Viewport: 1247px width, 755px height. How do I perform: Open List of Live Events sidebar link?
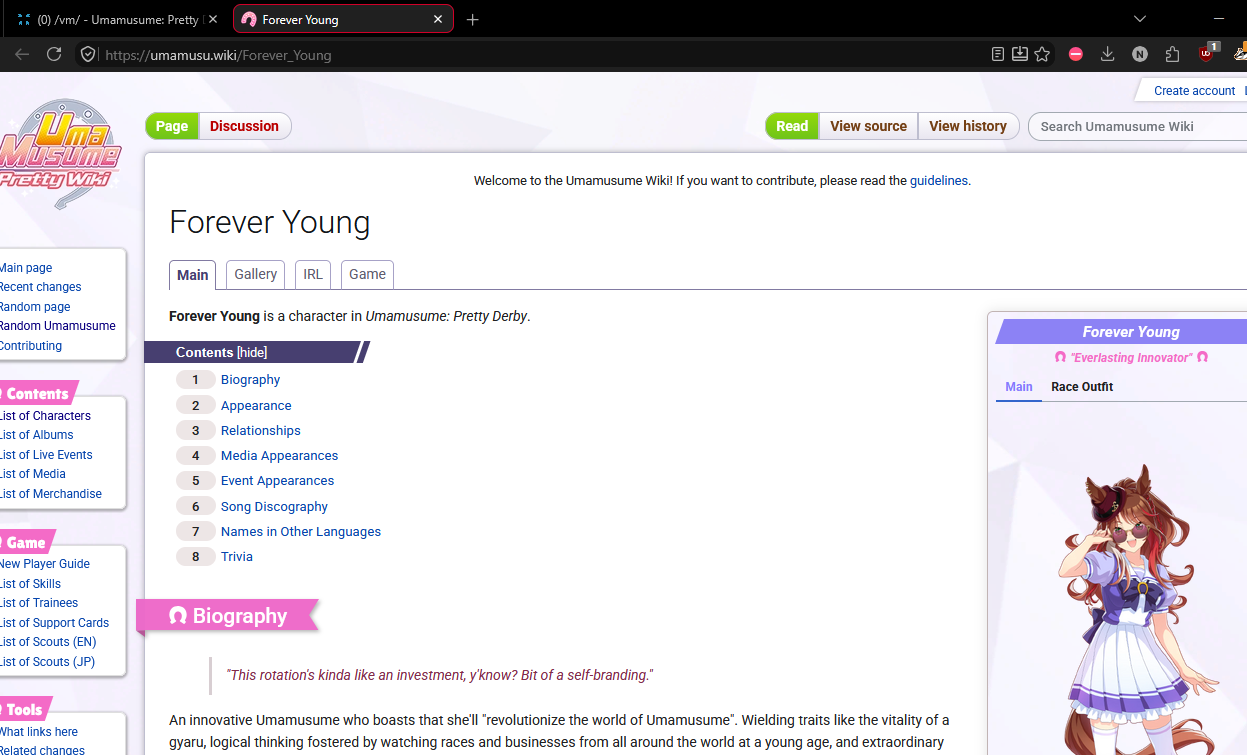pos(46,455)
